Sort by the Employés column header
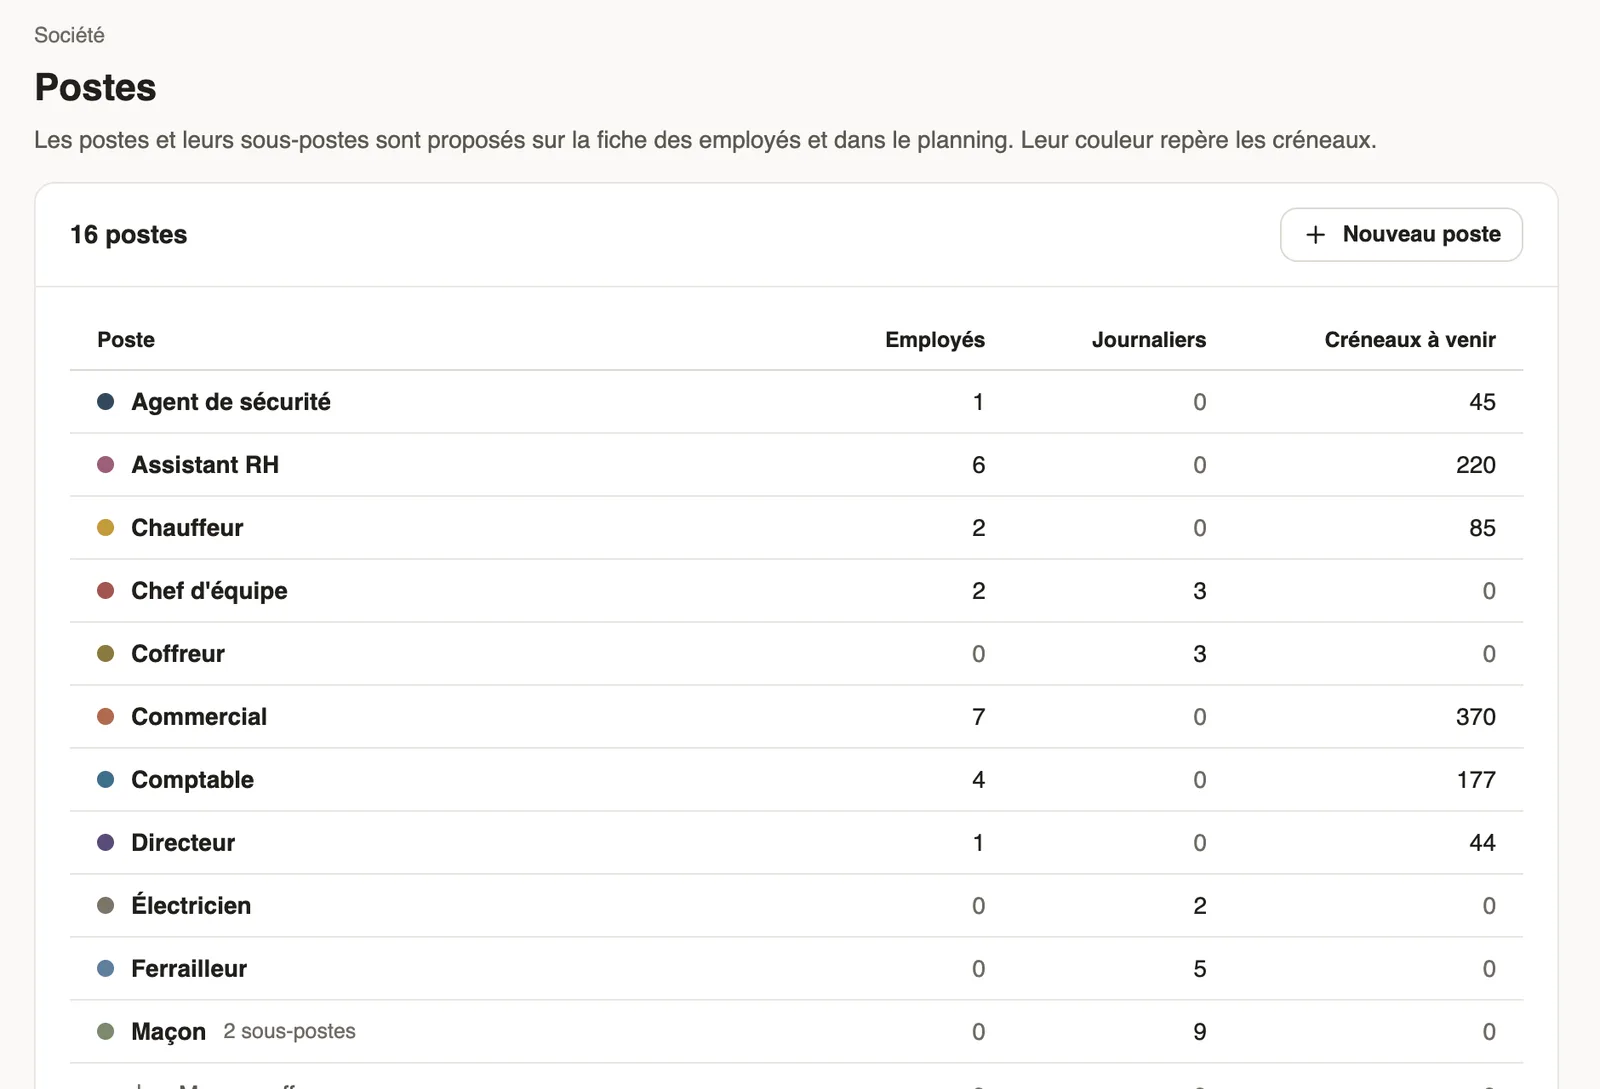Viewport: 1600px width, 1089px height. pos(935,340)
